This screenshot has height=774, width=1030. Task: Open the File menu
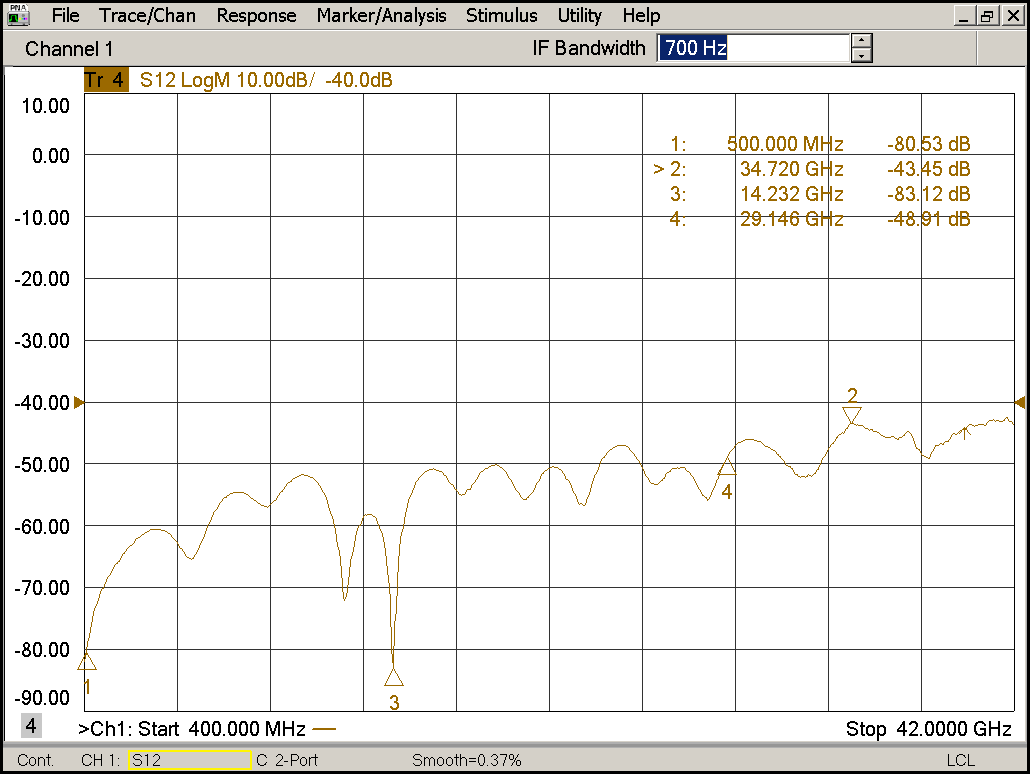click(x=65, y=15)
